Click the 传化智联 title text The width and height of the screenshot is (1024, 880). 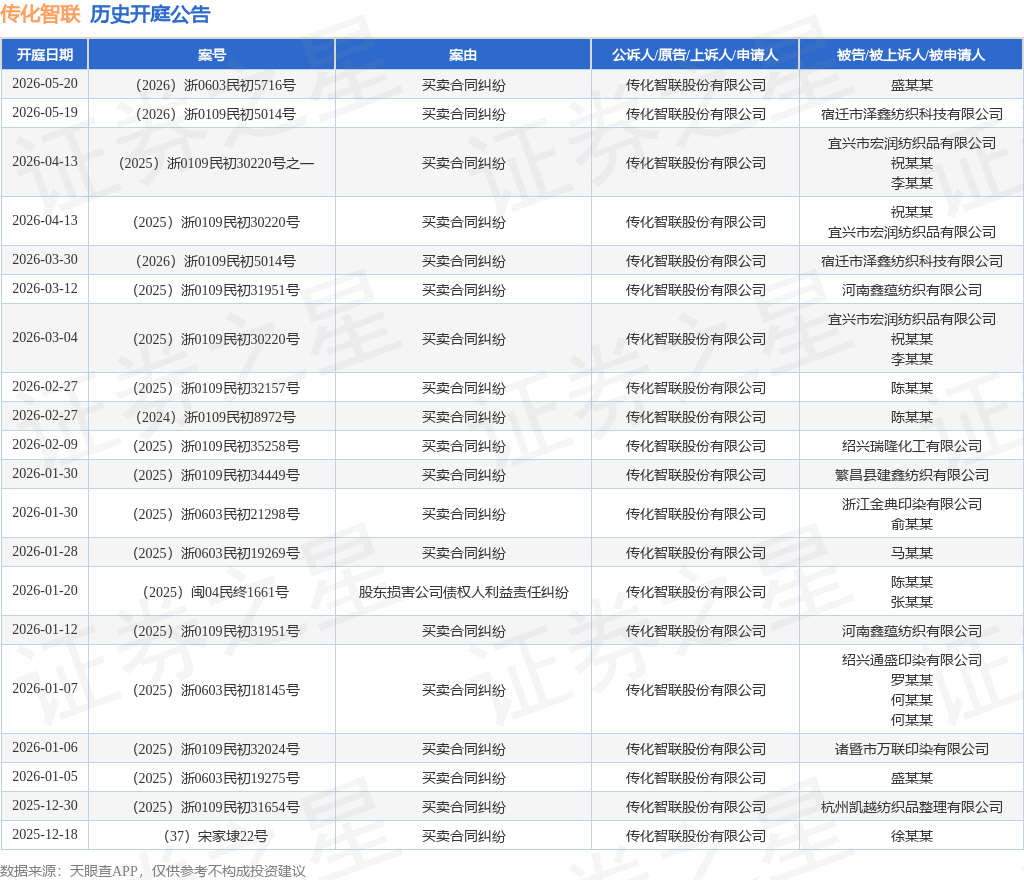point(40,14)
